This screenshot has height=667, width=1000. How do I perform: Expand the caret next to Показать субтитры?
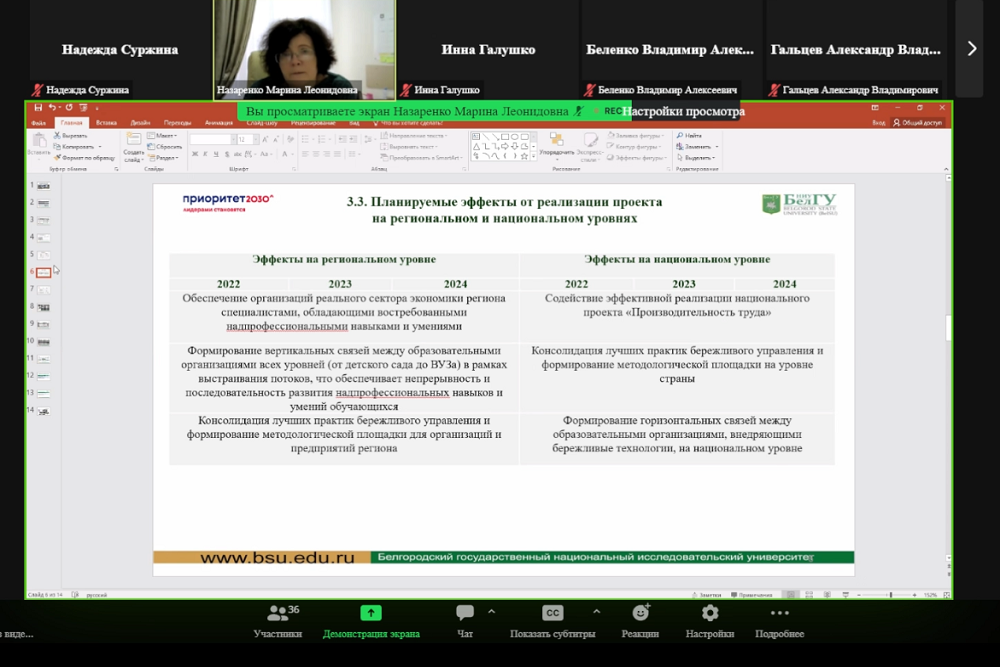coord(597,611)
